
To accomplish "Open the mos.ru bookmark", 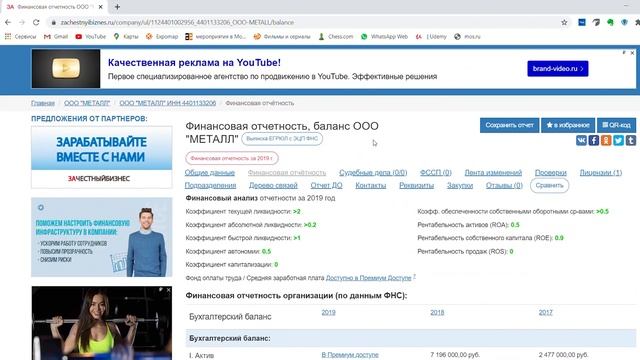I will coord(467,37).
